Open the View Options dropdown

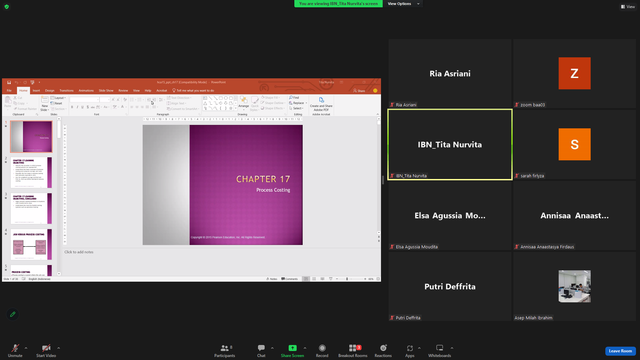tap(403, 4)
